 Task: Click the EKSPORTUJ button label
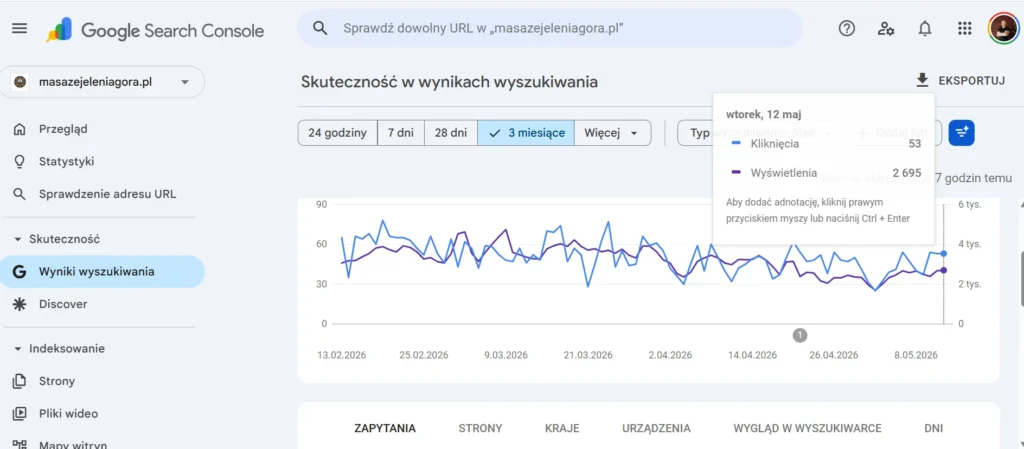point(972,81)
